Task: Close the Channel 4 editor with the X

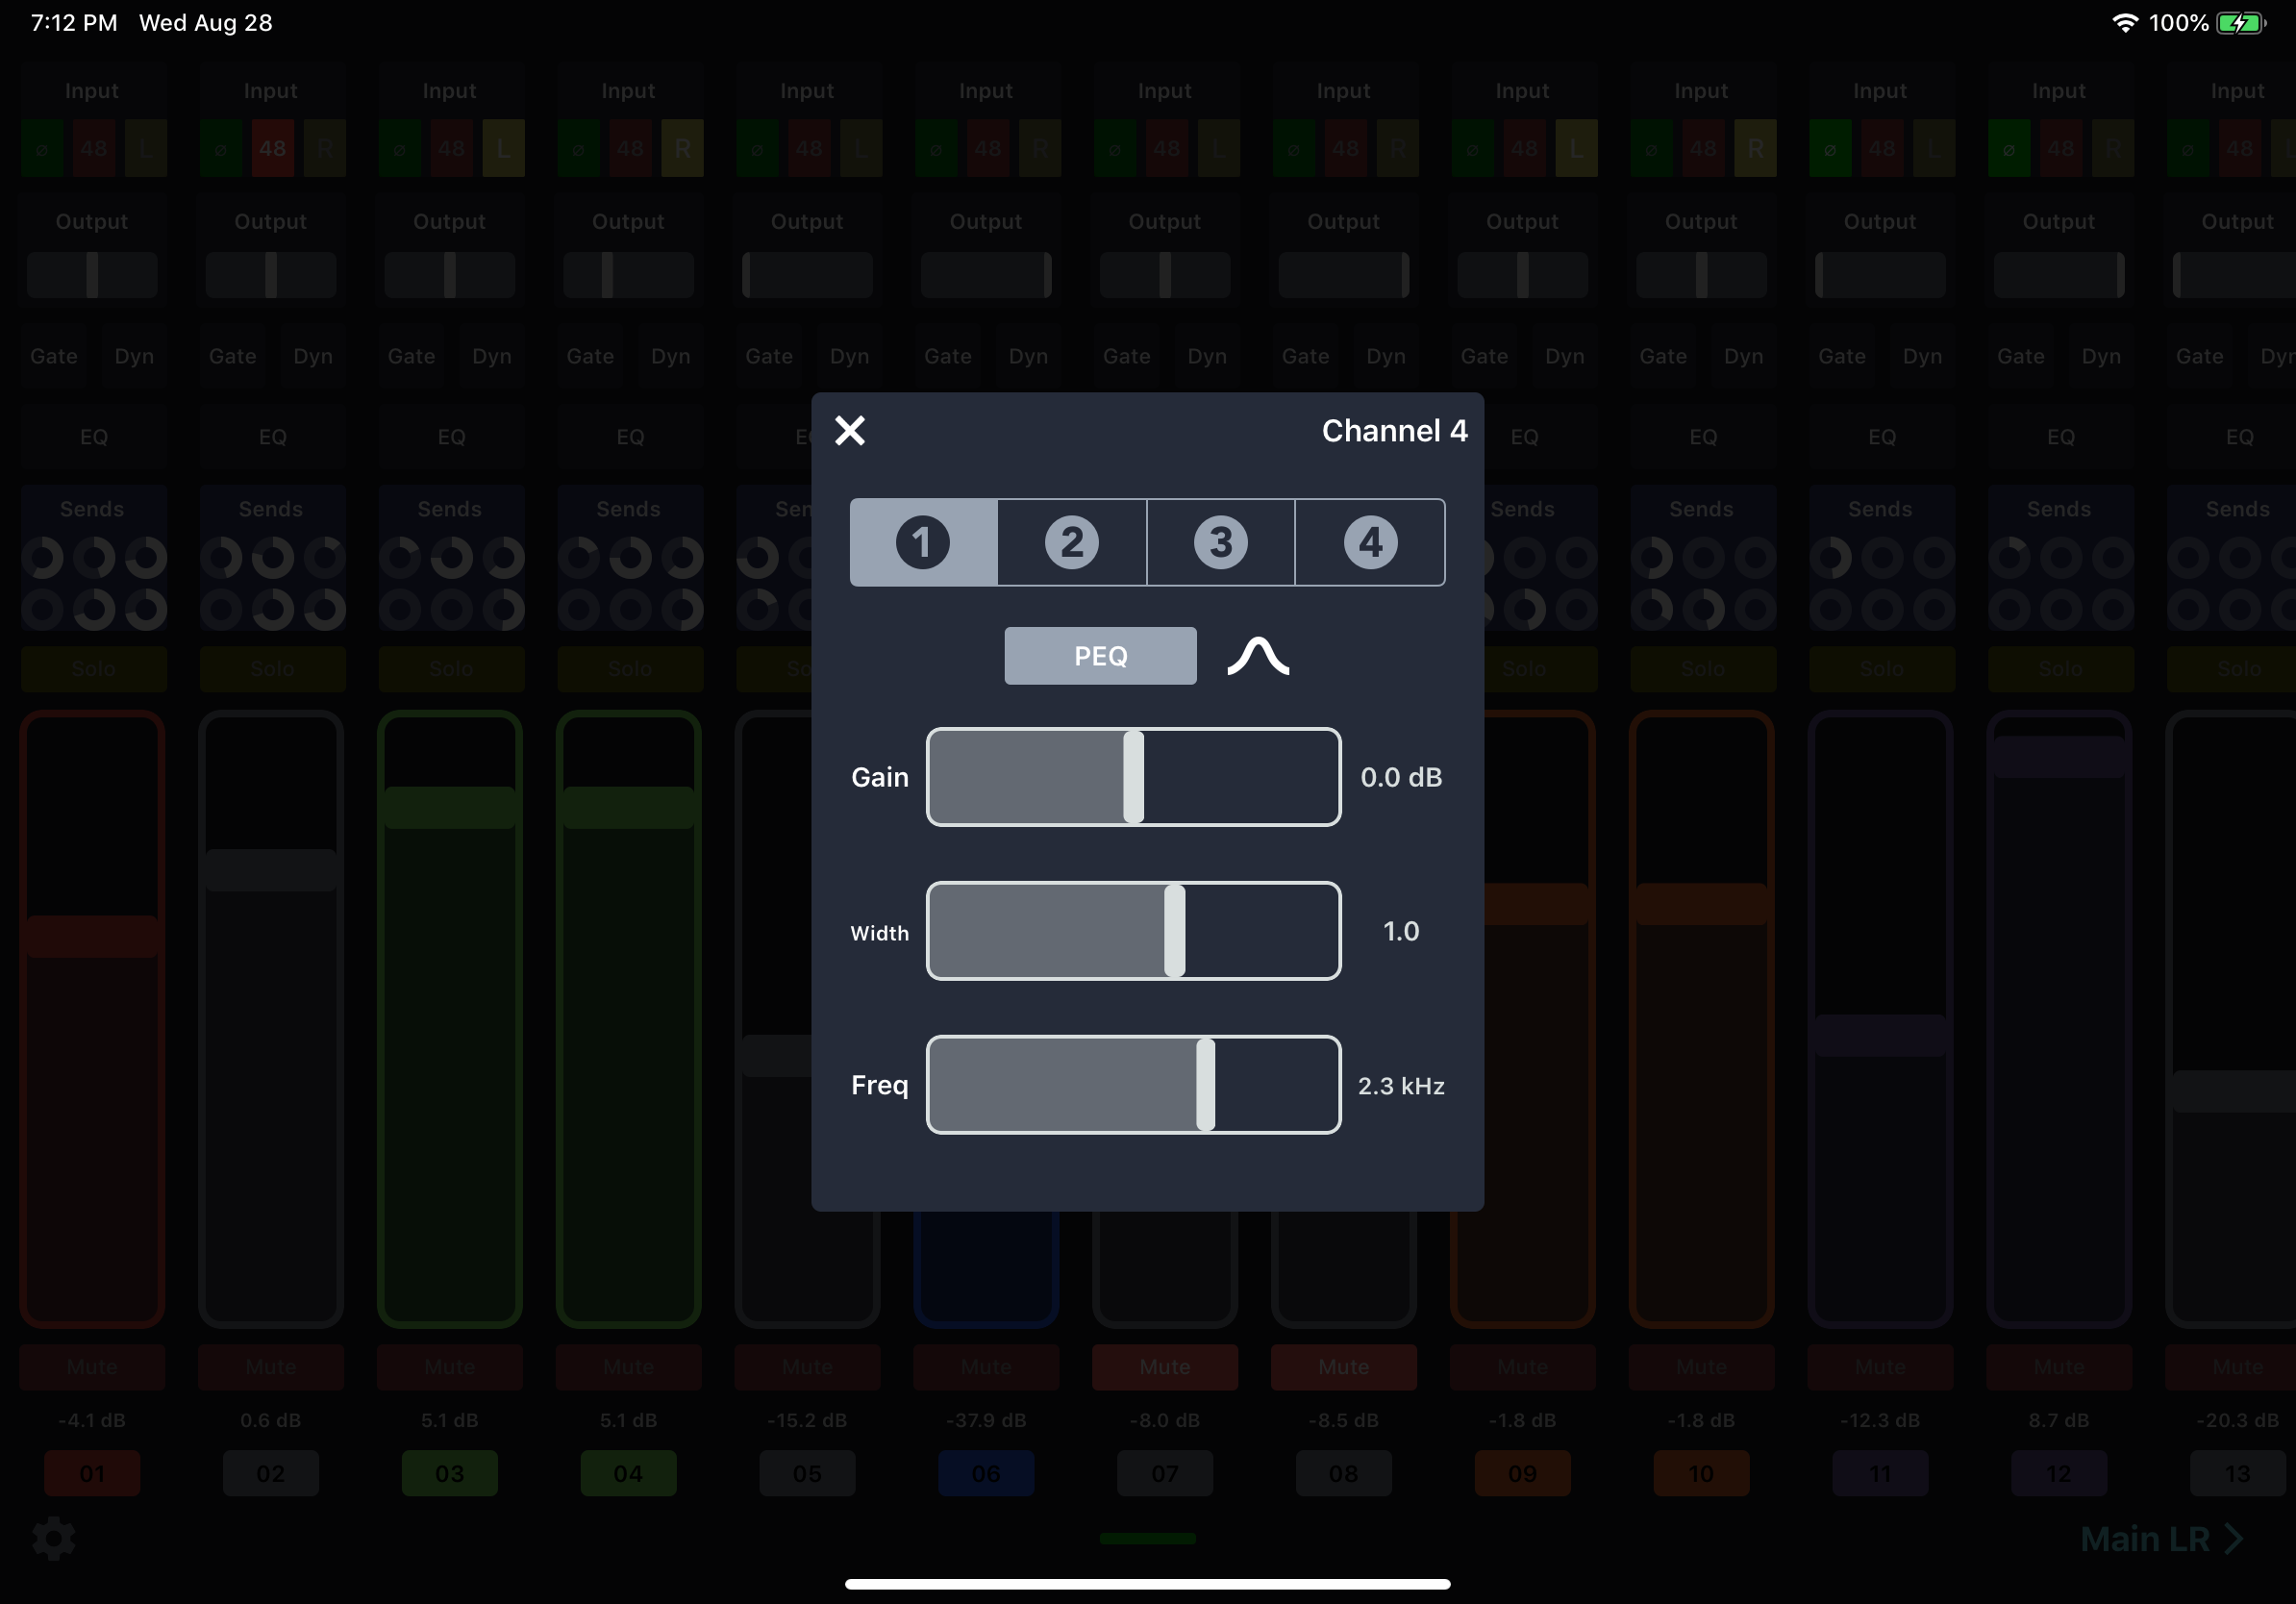Action: 849,430
